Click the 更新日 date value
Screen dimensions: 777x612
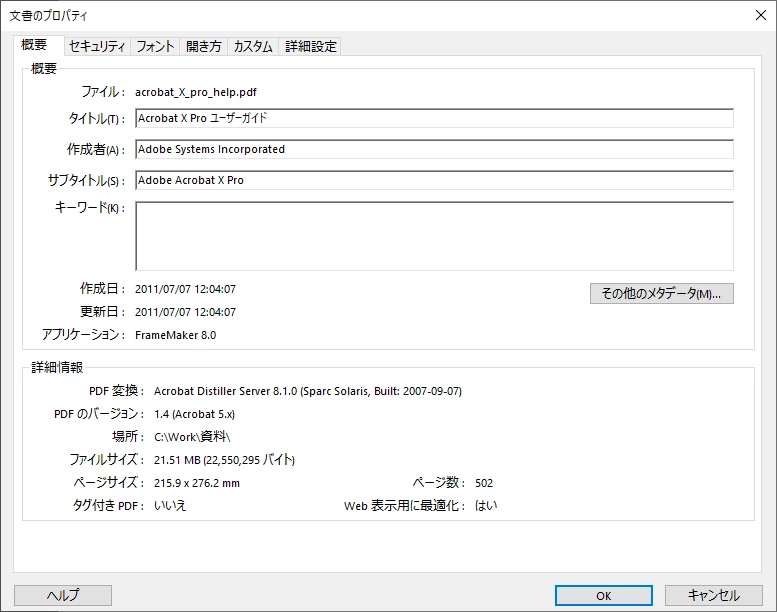[x=185, y=312]
